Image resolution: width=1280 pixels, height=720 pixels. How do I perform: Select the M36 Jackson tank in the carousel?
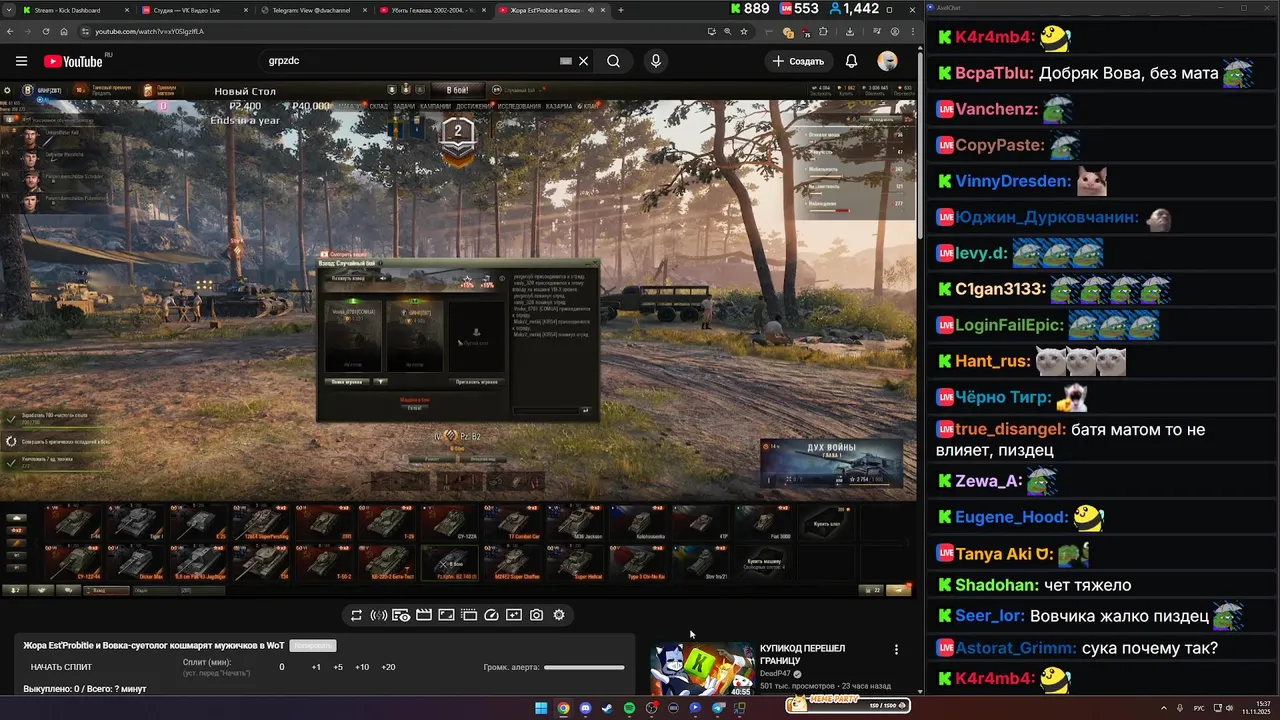tap(574, 522)
